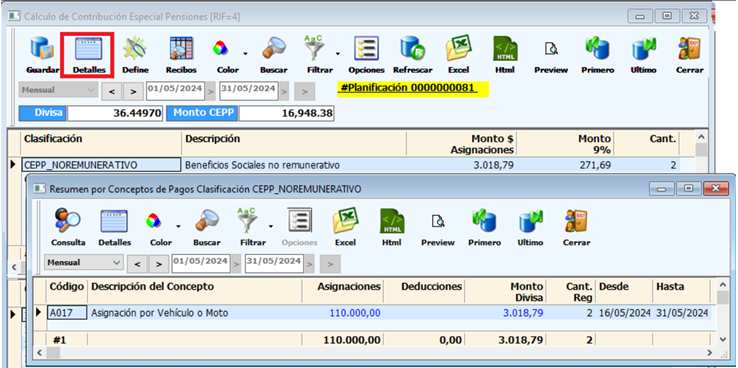Screen dimensions: 738x368
Task: Click Buscar icon in Cálculo window toolbar
Action: pos(273,49)
